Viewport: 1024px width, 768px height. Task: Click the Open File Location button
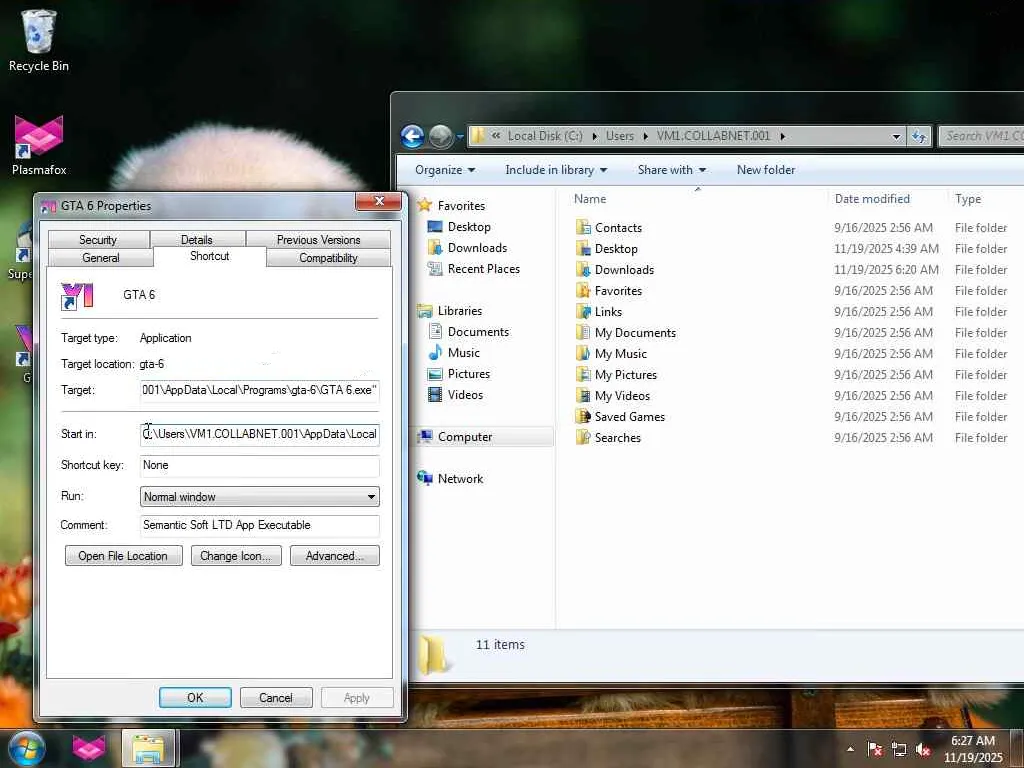[x=123, y=556]
